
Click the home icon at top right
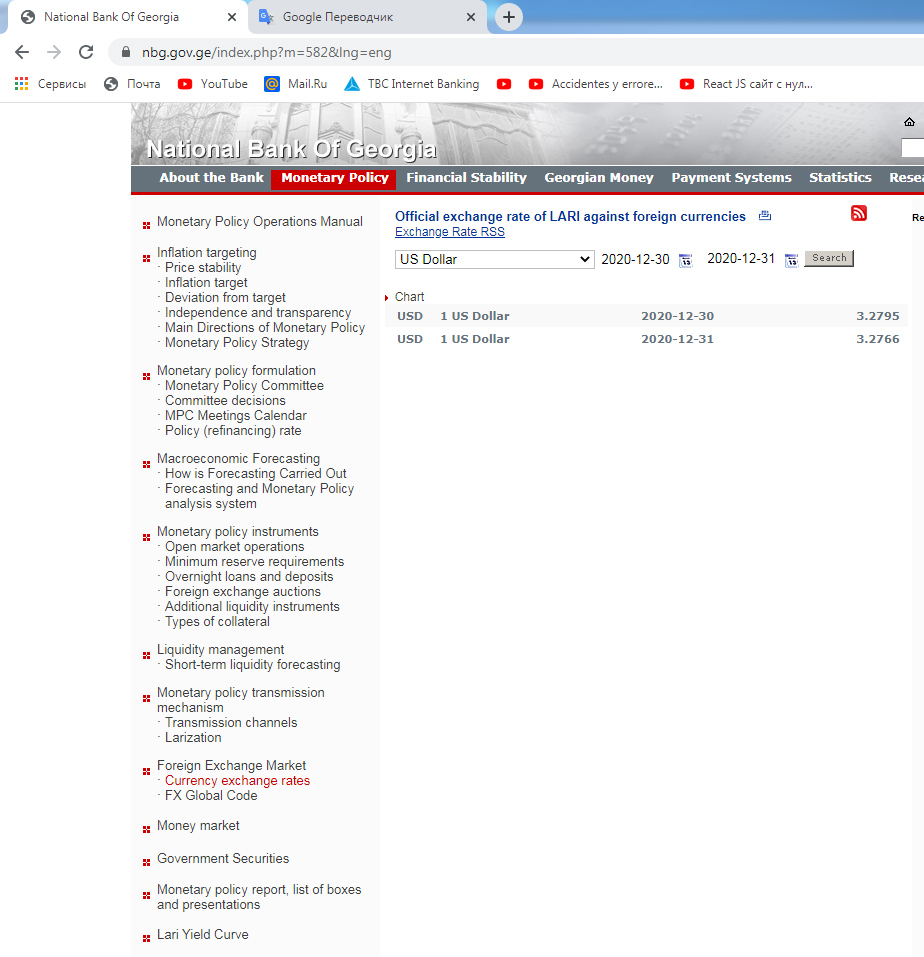pyautogui.click(x=909, y=122)
